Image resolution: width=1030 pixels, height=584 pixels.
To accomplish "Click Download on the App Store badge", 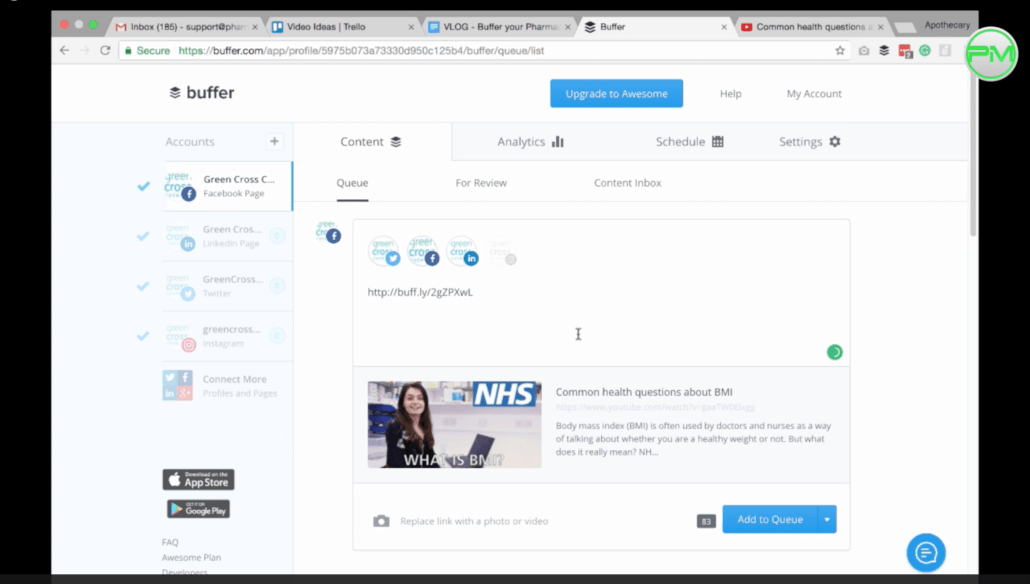I will click(198, 480).
